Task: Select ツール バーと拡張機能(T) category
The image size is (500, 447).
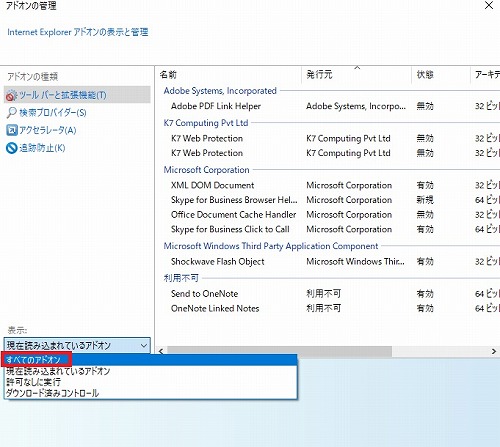Action: pyautogui.click(x=77, y=95)
